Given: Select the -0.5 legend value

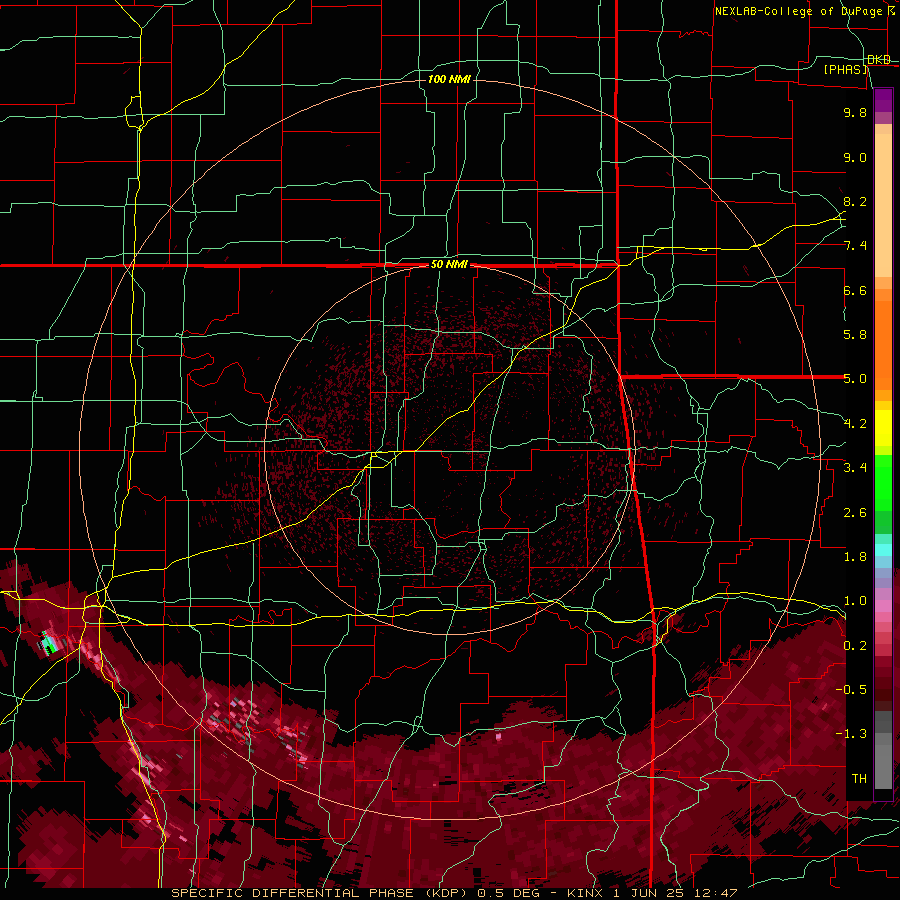Looking at the screenshot, I should [x=851, y=690].
